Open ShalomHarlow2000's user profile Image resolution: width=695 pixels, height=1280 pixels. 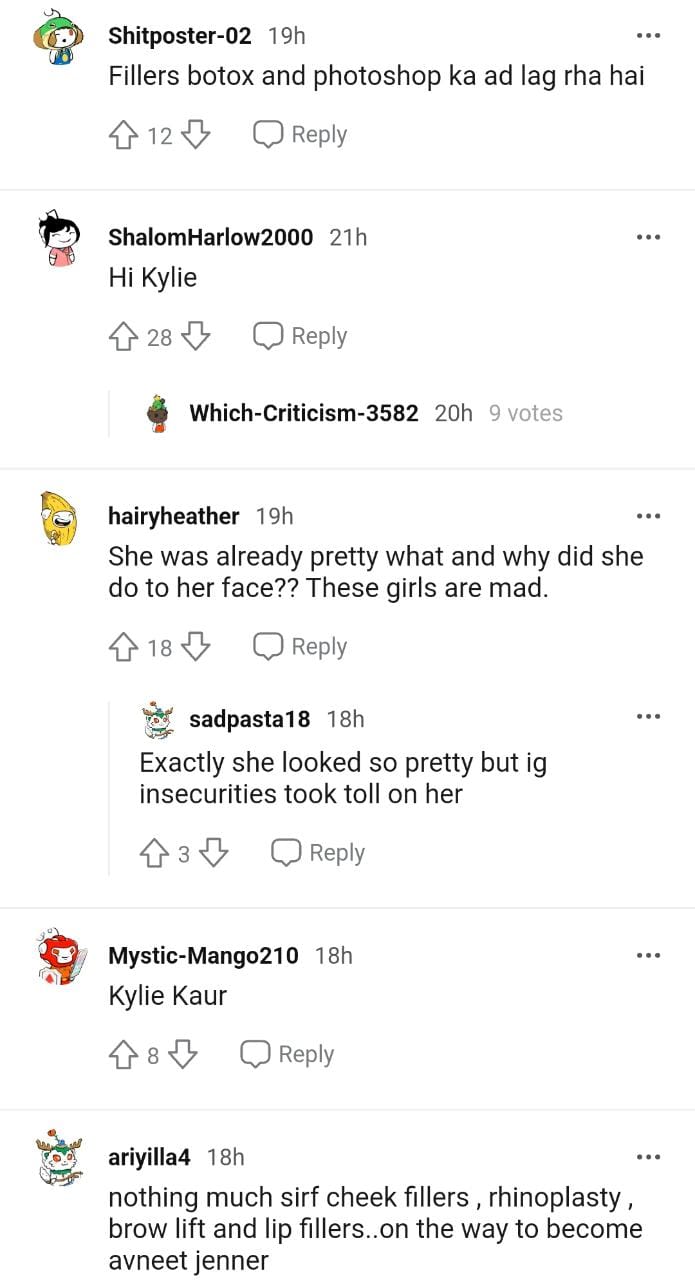point(210,237)
